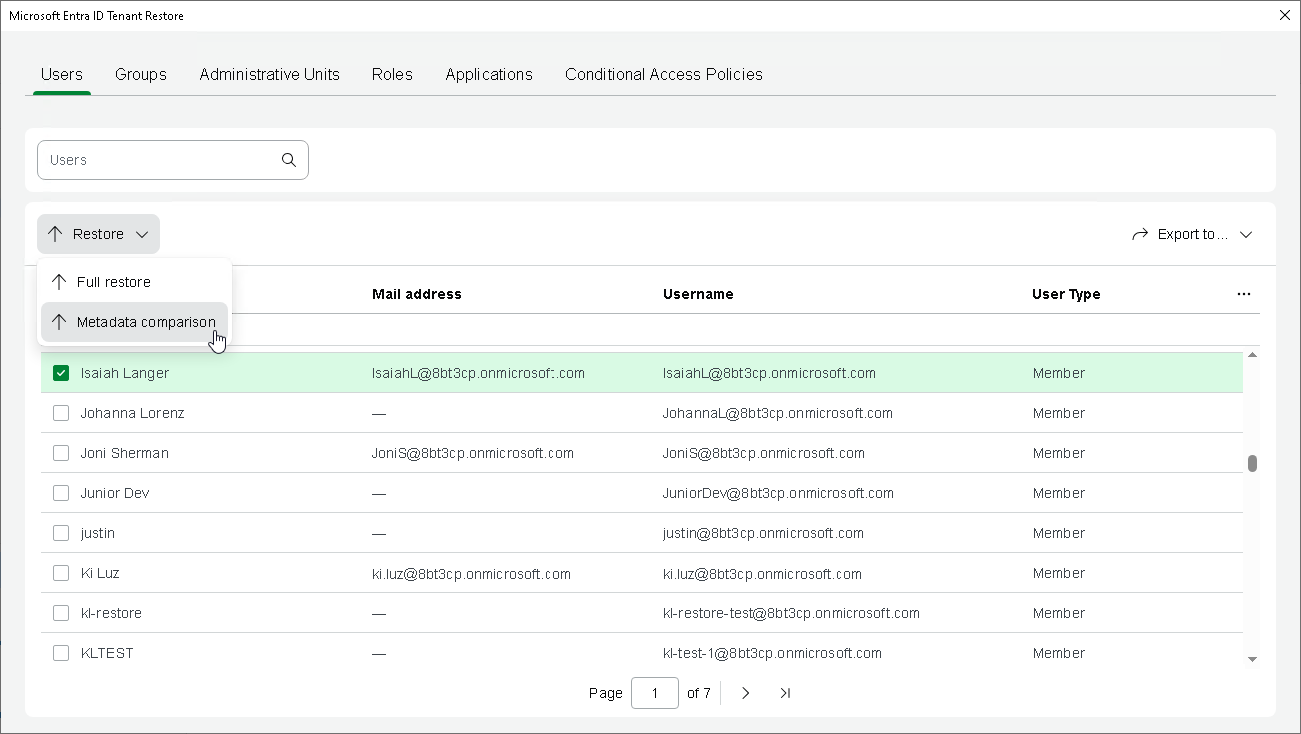This screenshot has height=734, width=1301.
Task: Choose Metadata comparison from Restore menu
Action: [x=146, y=322]
